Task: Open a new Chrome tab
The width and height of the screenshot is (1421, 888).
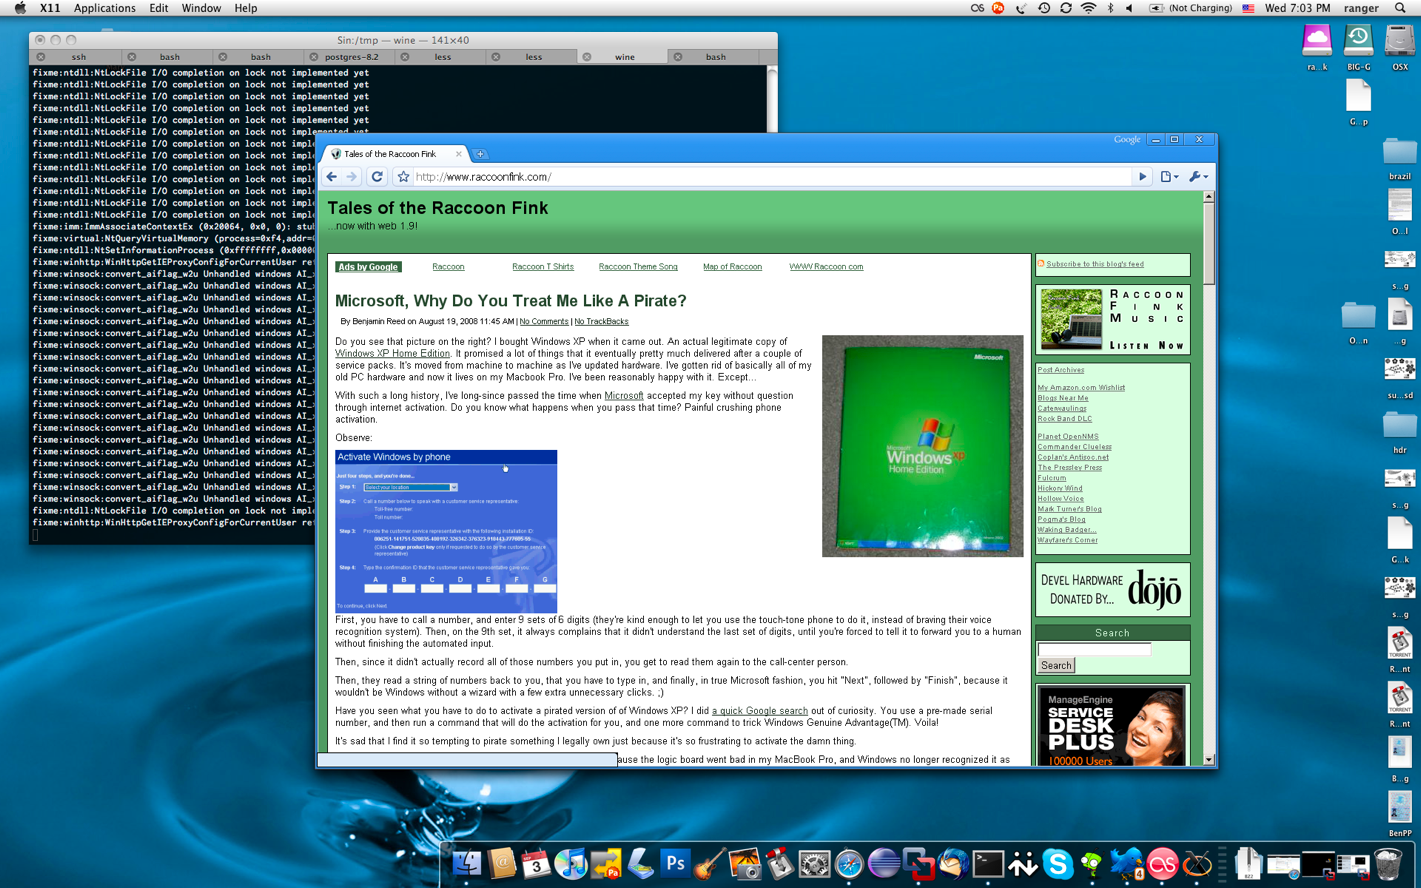Action: (481, 154)
